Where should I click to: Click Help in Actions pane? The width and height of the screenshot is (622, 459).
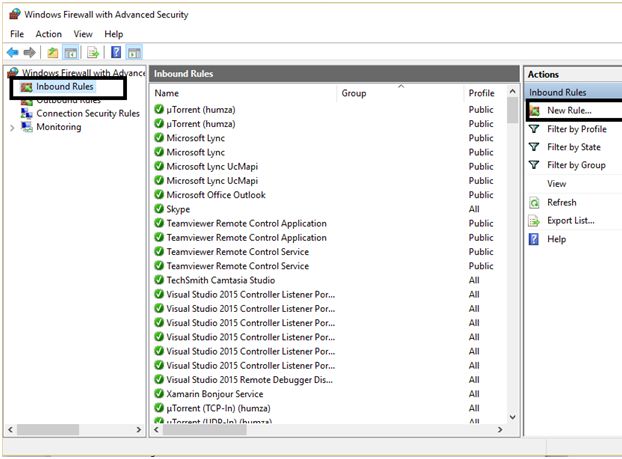(557, 239)
